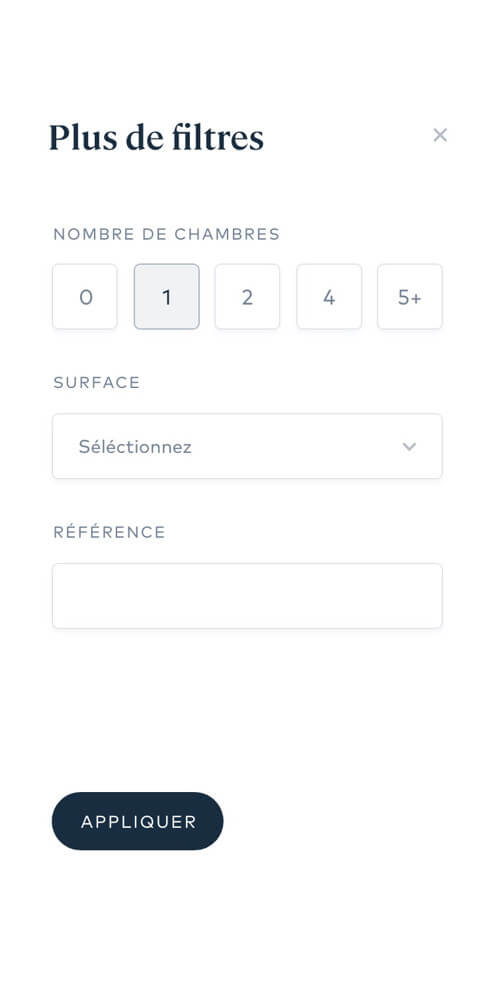Expand surface options via down arrow
This screenshot has width=496, height=996.
tap(410, 447)
